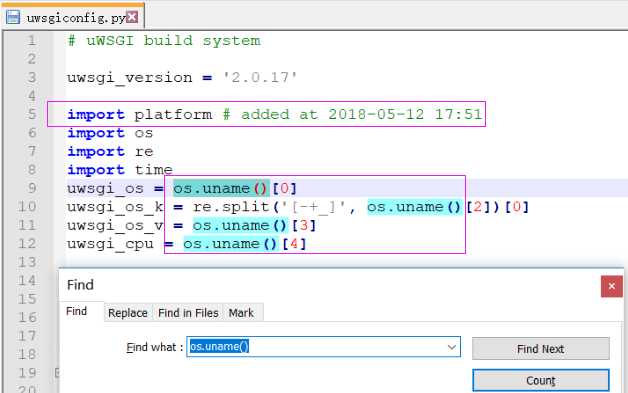Click 'import re' on line 7
628x393 pixels.
(x=110, y=151)
